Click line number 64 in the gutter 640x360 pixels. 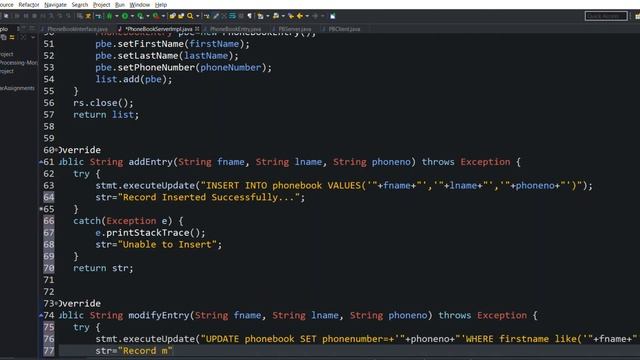coord(49,197)
